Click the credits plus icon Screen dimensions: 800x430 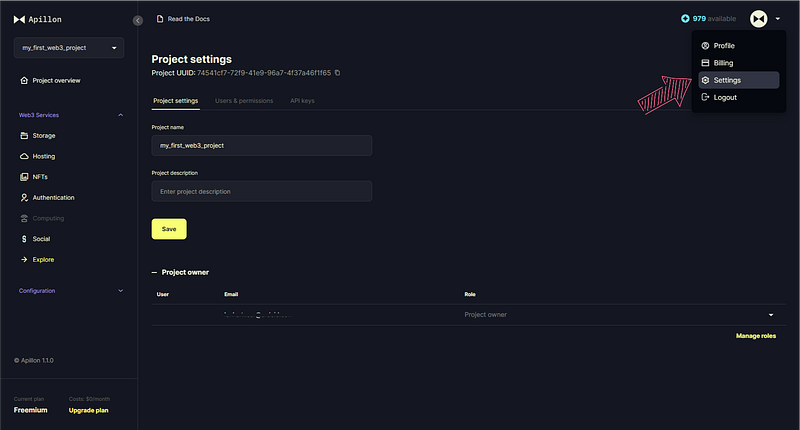(x=685, y=18)
